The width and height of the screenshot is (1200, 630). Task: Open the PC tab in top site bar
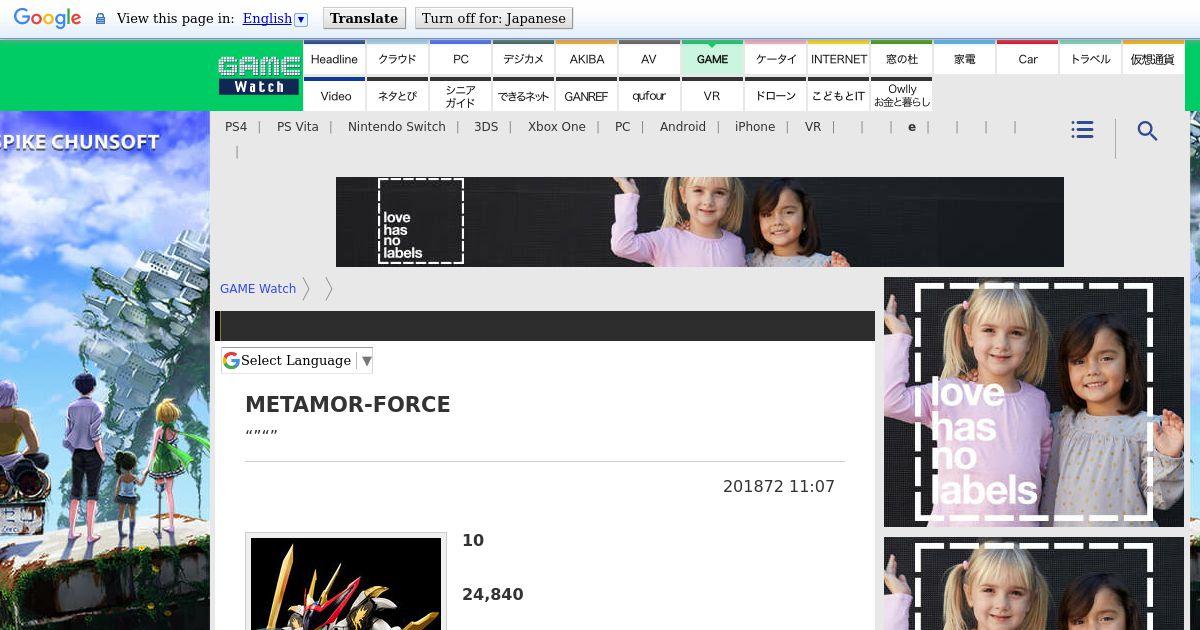(x=460, y=58)
